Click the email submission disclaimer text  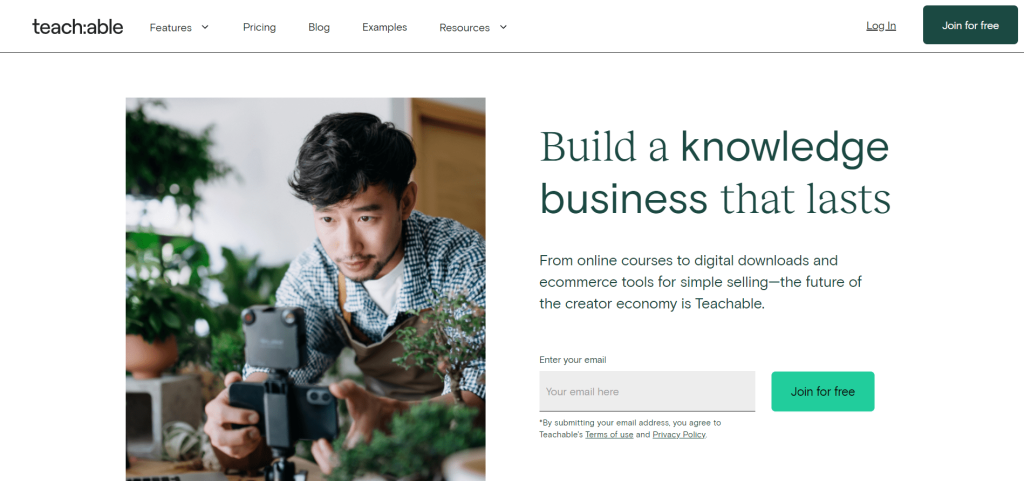pyautogui.click(x=630, y=429)
